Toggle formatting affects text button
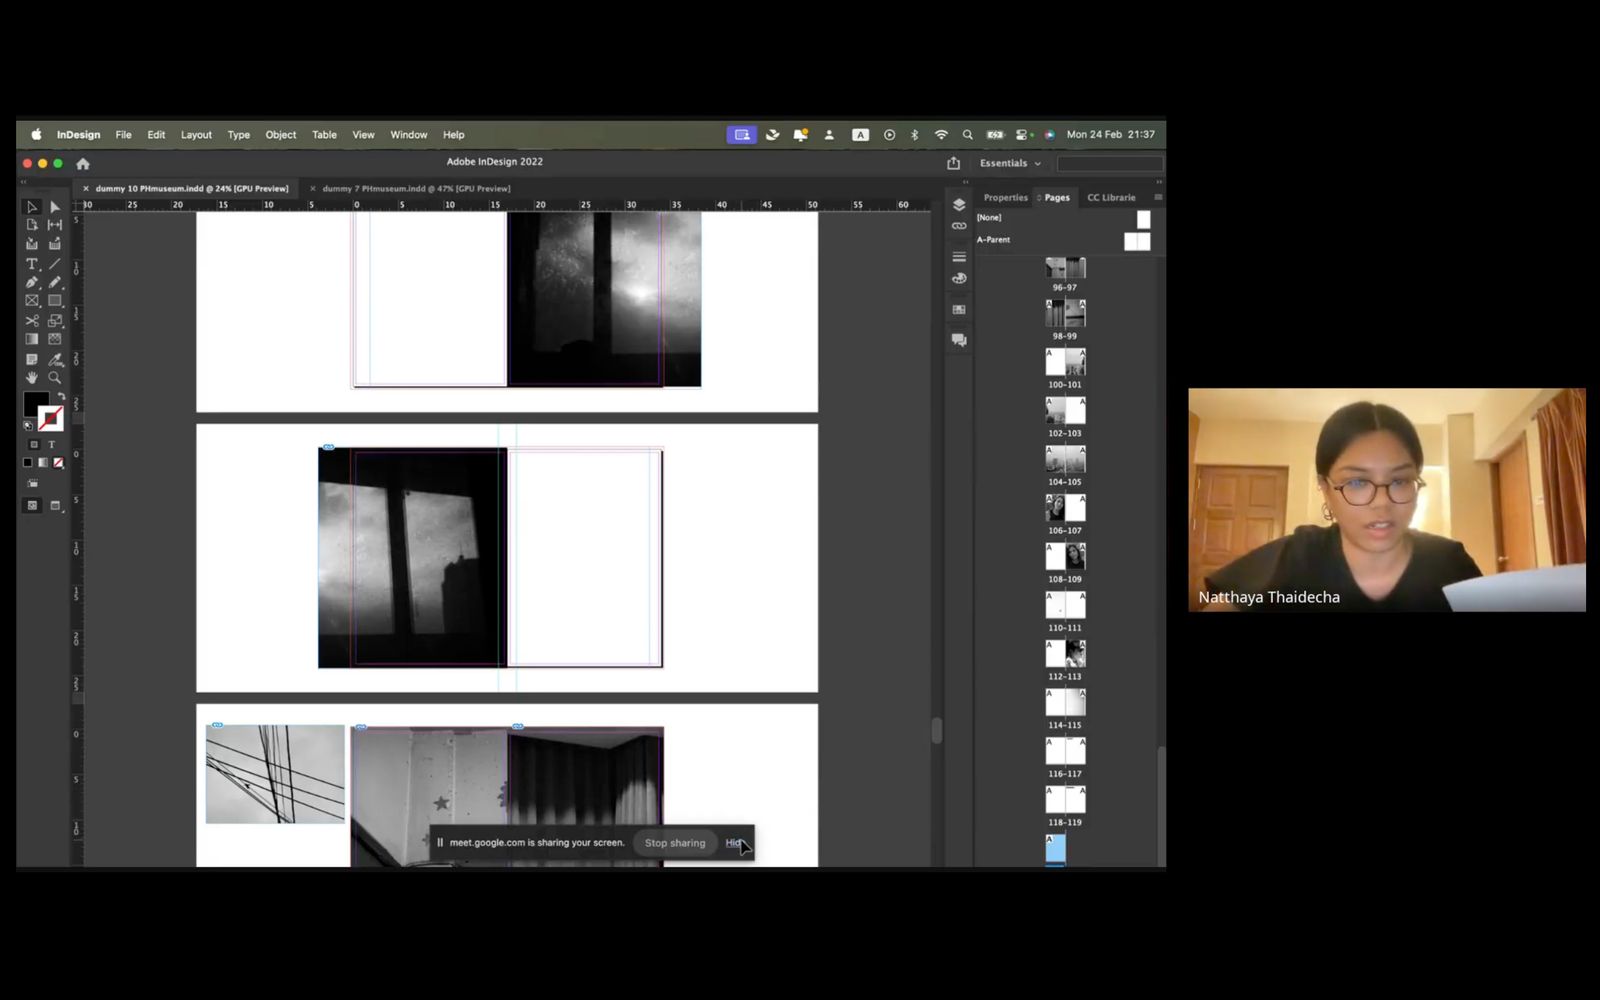 point(52,444)
